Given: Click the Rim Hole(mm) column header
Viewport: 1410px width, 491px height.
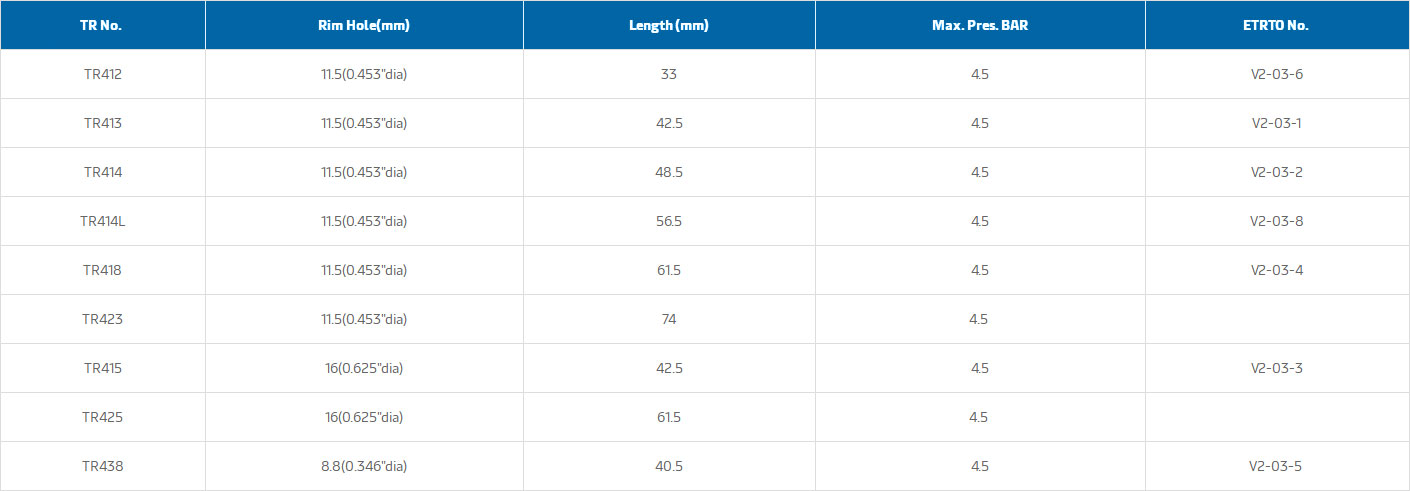Looking at the screenshot, I should pyautogui.click(x=364, y=25).
